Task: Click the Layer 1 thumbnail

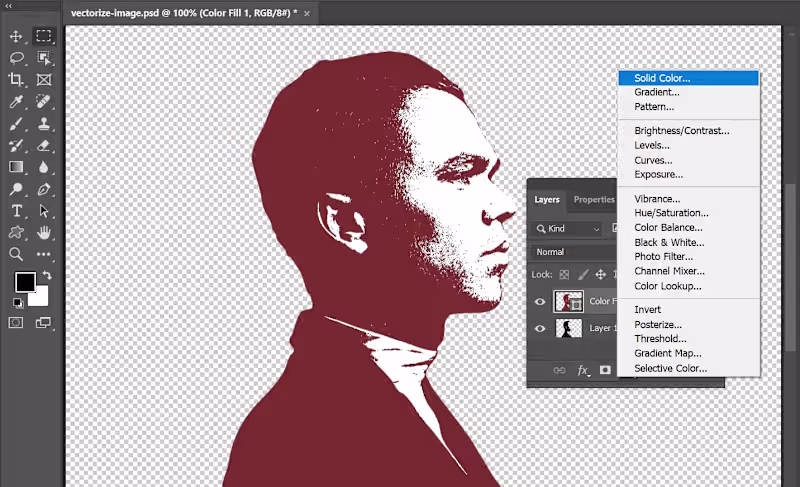Action: pyautogui.click(x=568, y=328)
